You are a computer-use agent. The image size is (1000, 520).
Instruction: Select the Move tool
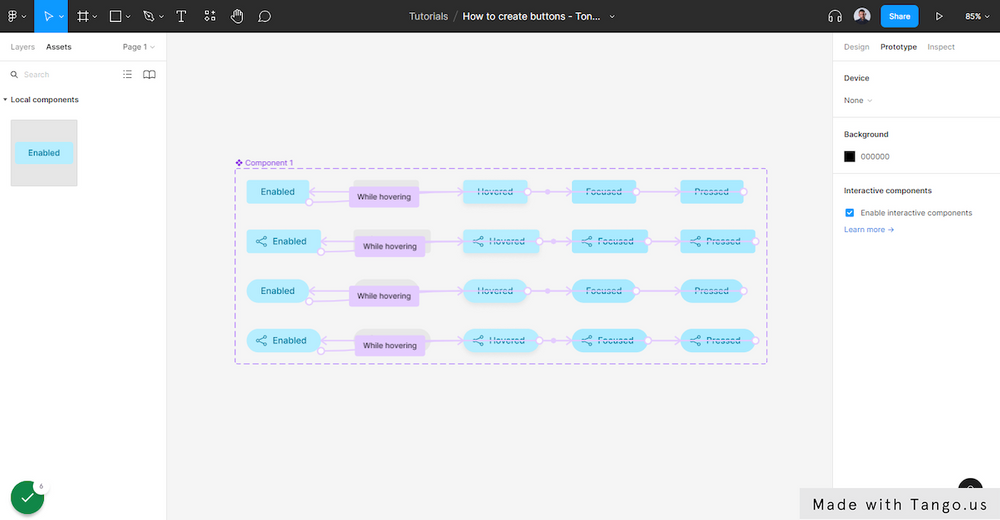48,16
